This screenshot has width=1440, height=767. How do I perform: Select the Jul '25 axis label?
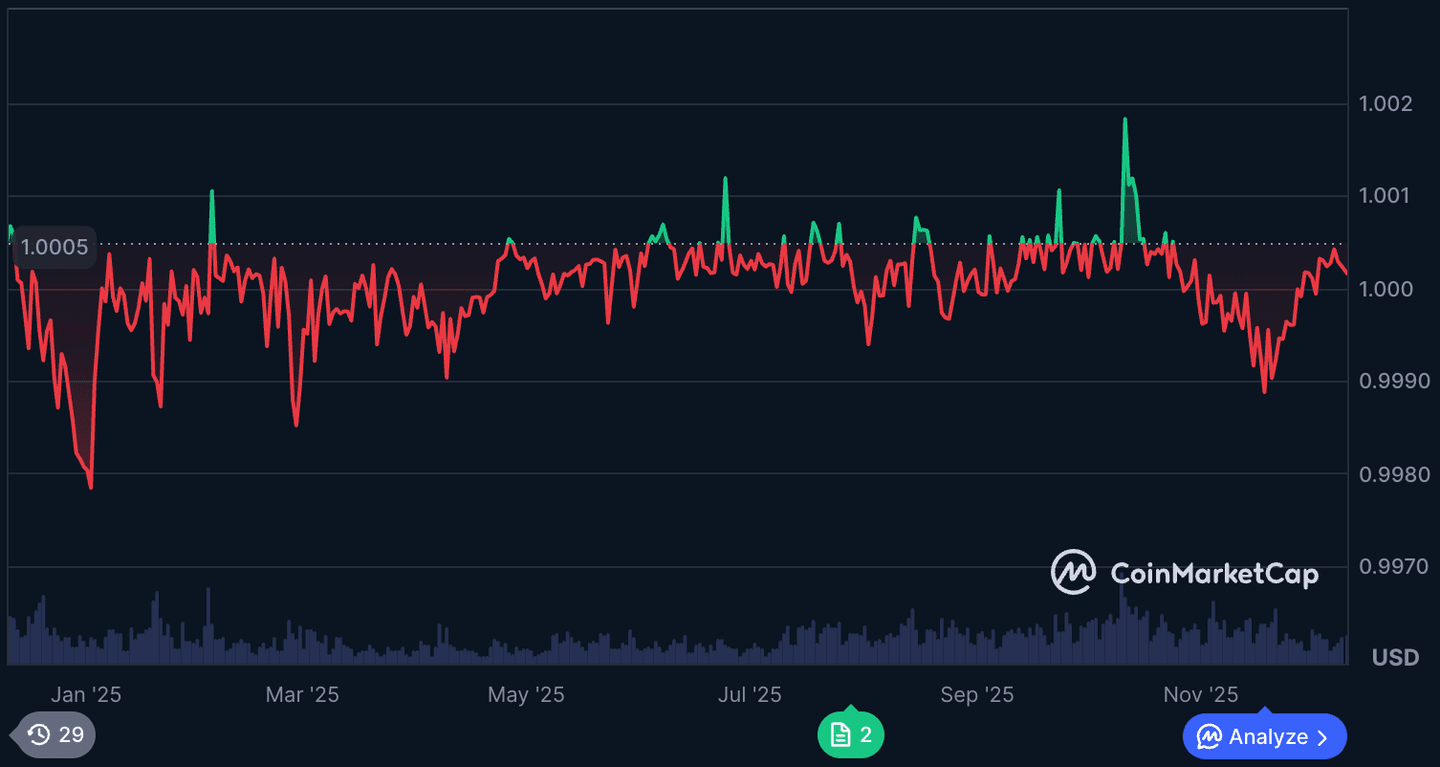(750, 693)
